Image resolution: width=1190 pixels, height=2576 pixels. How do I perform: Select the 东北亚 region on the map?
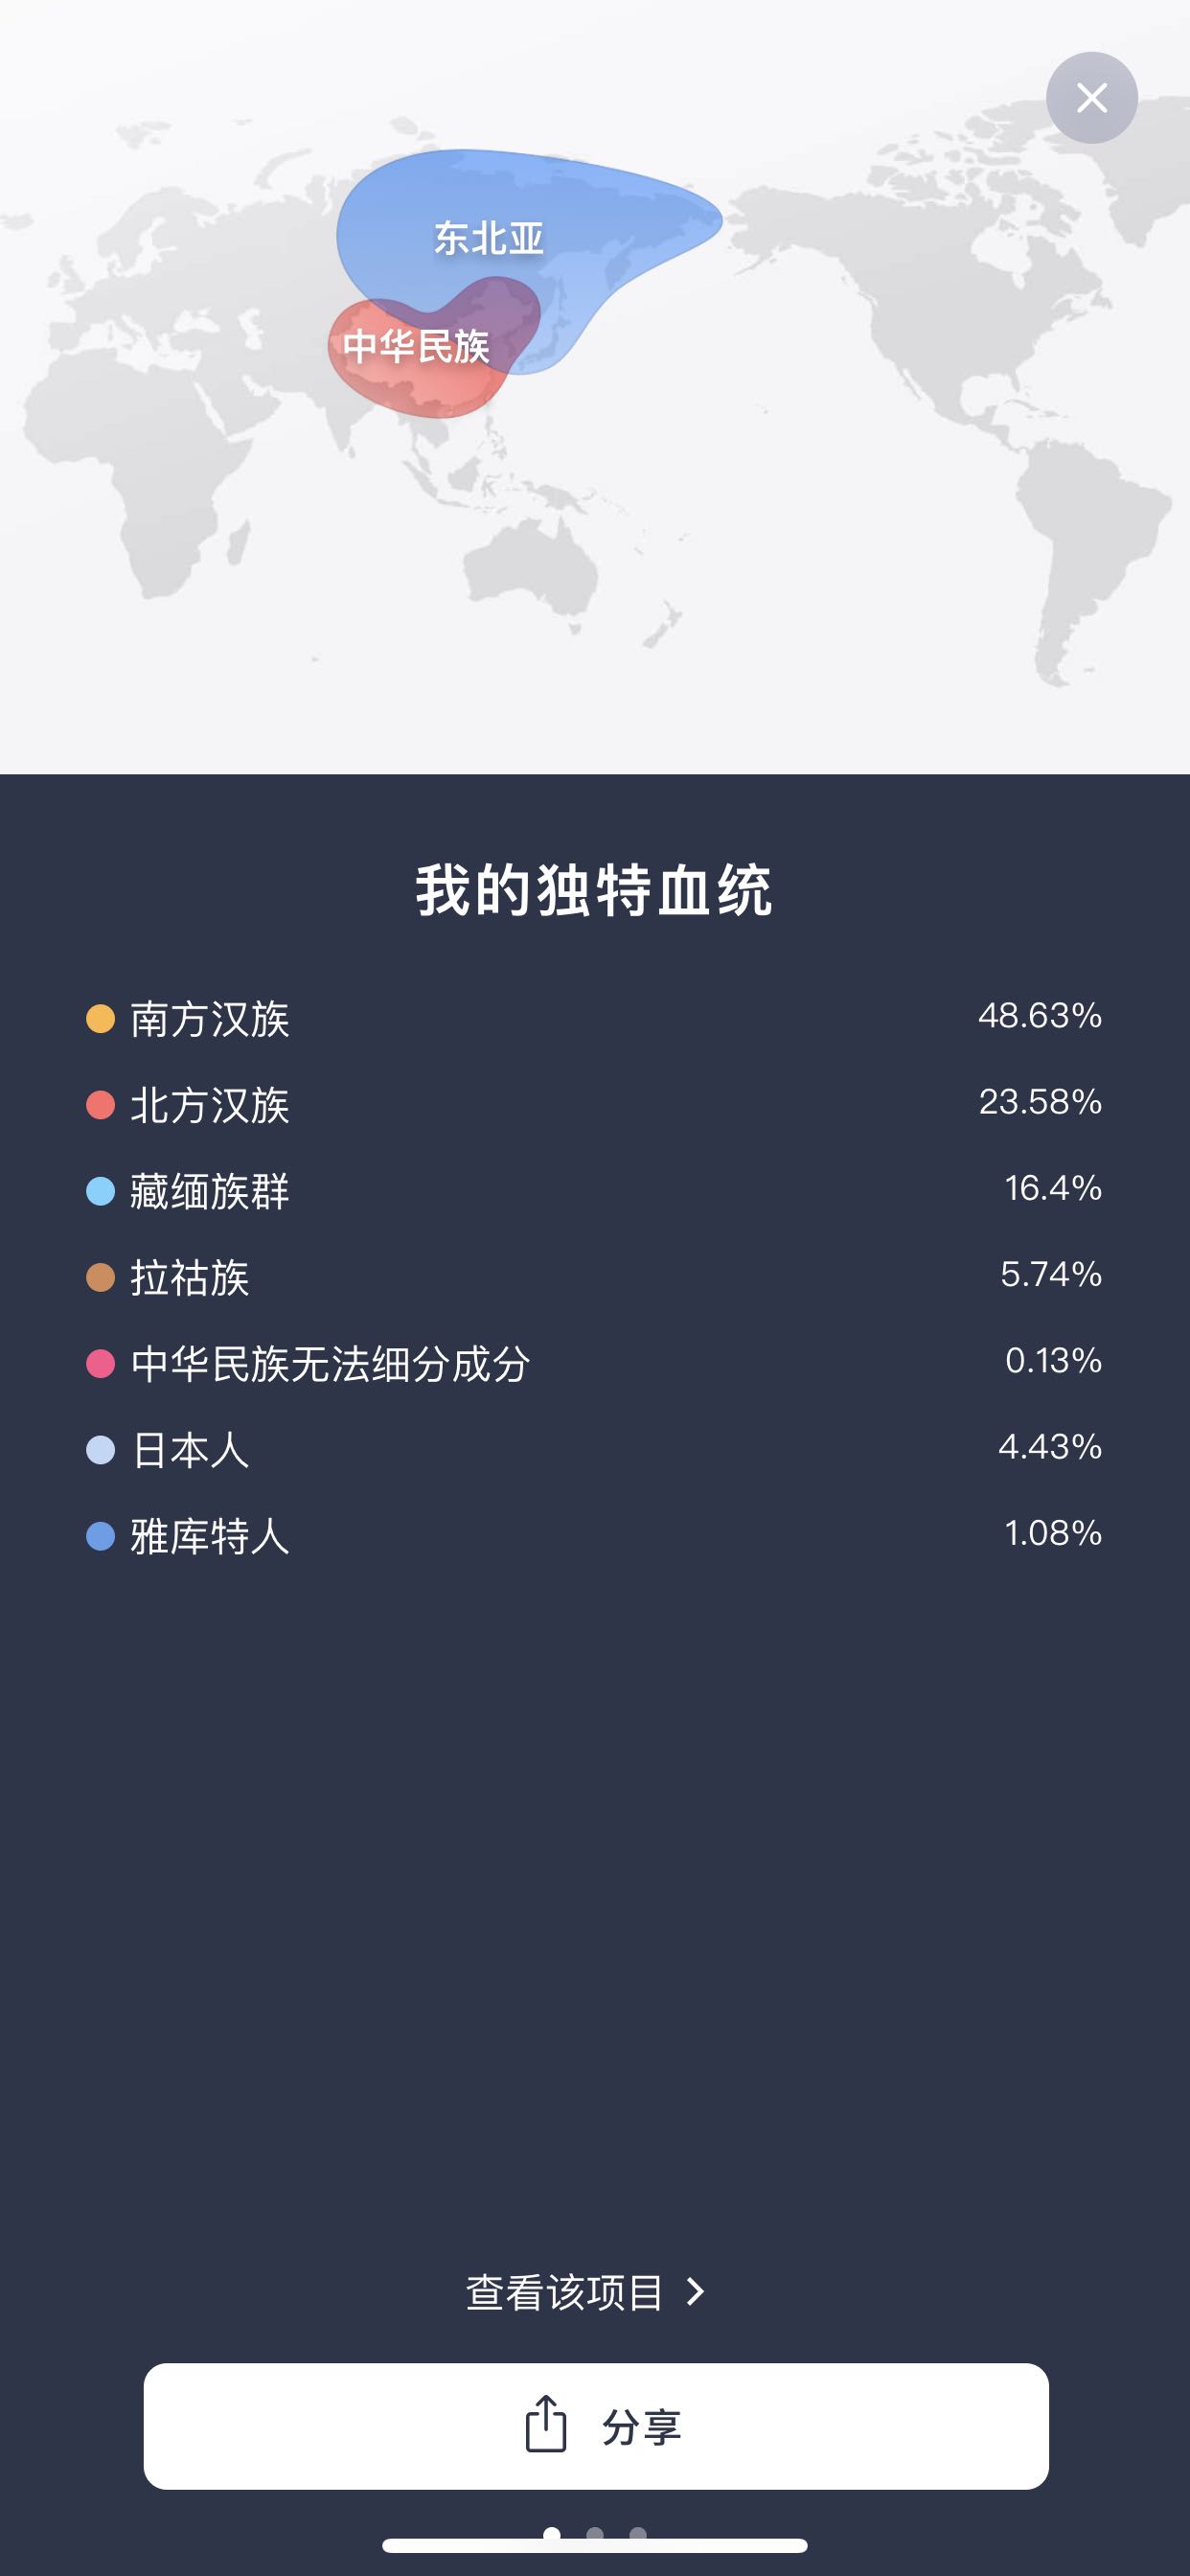pos(489,238)
